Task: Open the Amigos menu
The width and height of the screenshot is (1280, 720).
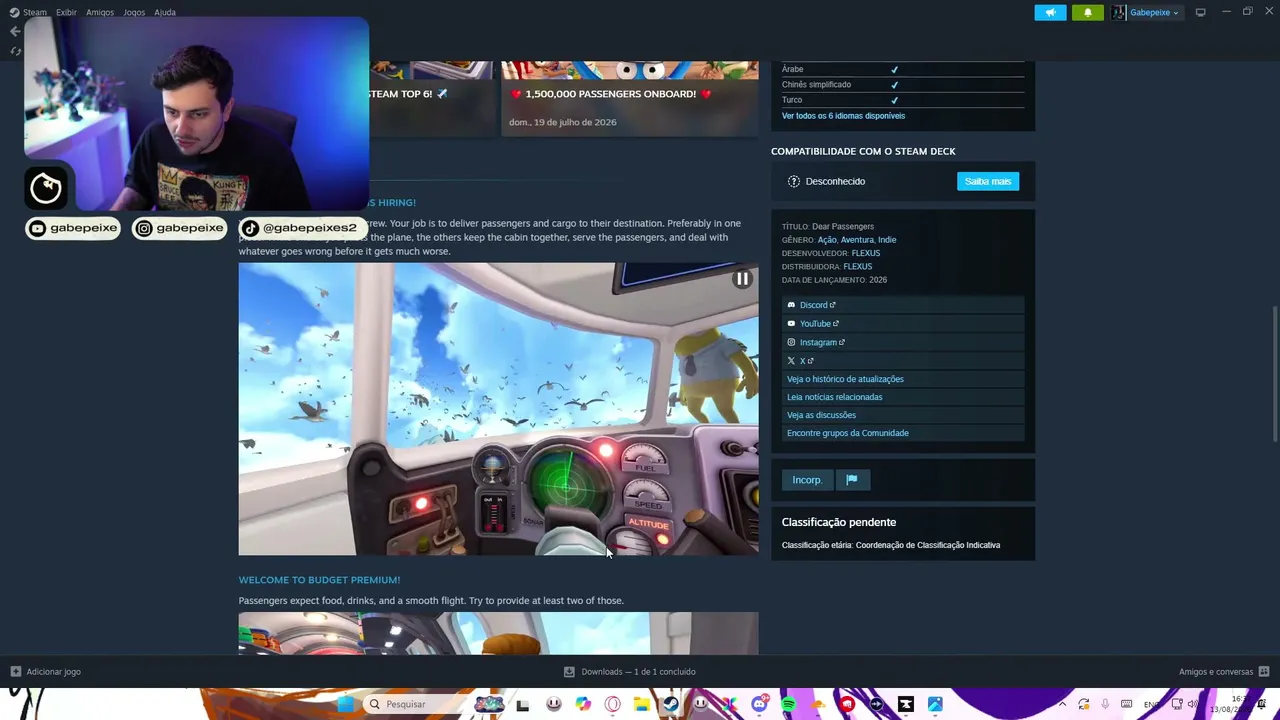Action: pyautogui.click(x=100, y=12)
